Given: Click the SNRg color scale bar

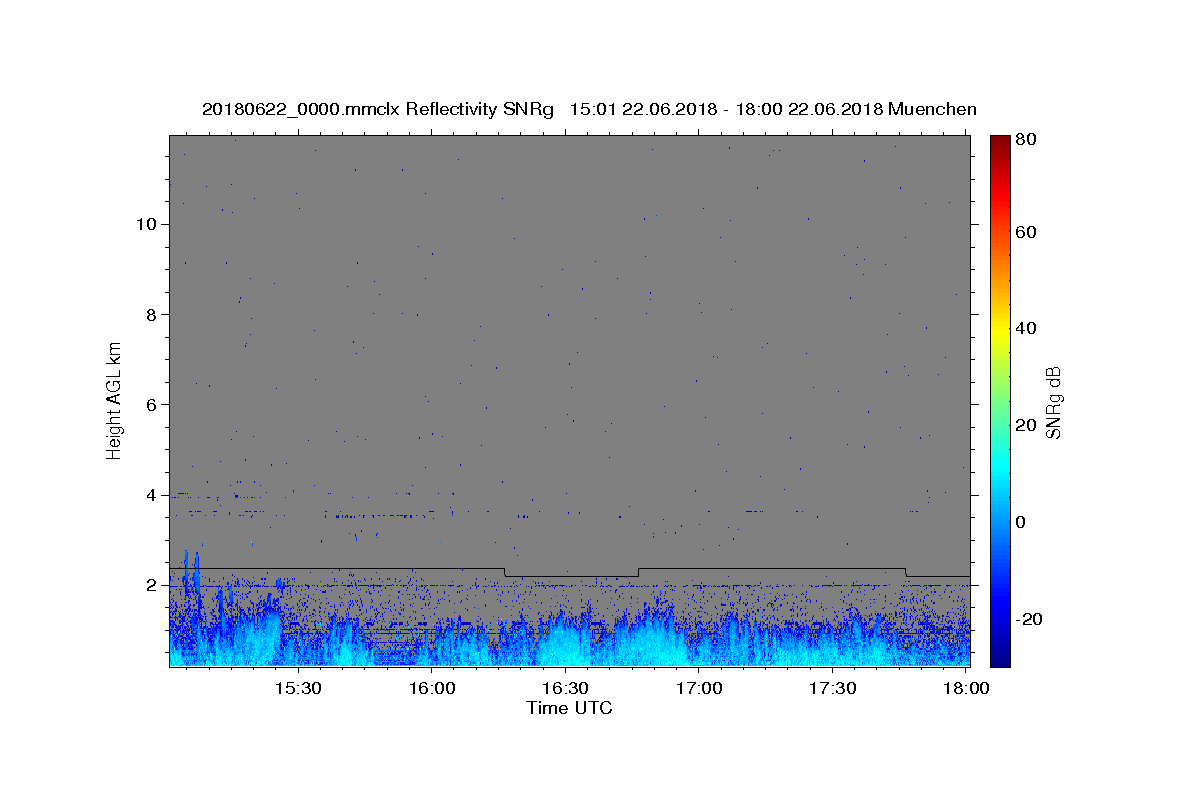Looking at the screenshot, I should coord(1000,401).
